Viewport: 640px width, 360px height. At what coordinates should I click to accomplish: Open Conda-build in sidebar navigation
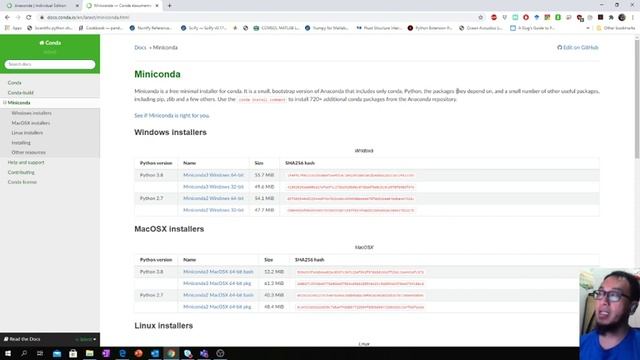click(x=20, y=93)
